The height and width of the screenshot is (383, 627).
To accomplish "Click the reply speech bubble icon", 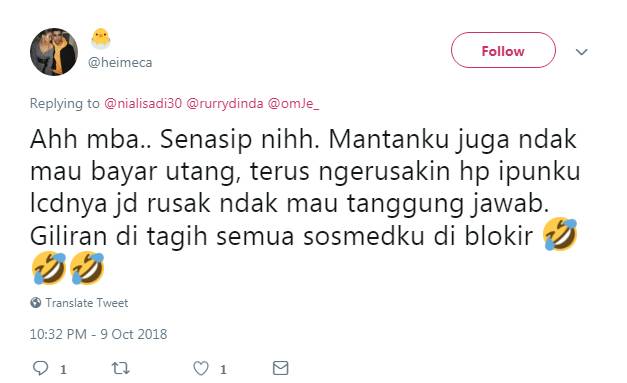I will tap(40, 368).
